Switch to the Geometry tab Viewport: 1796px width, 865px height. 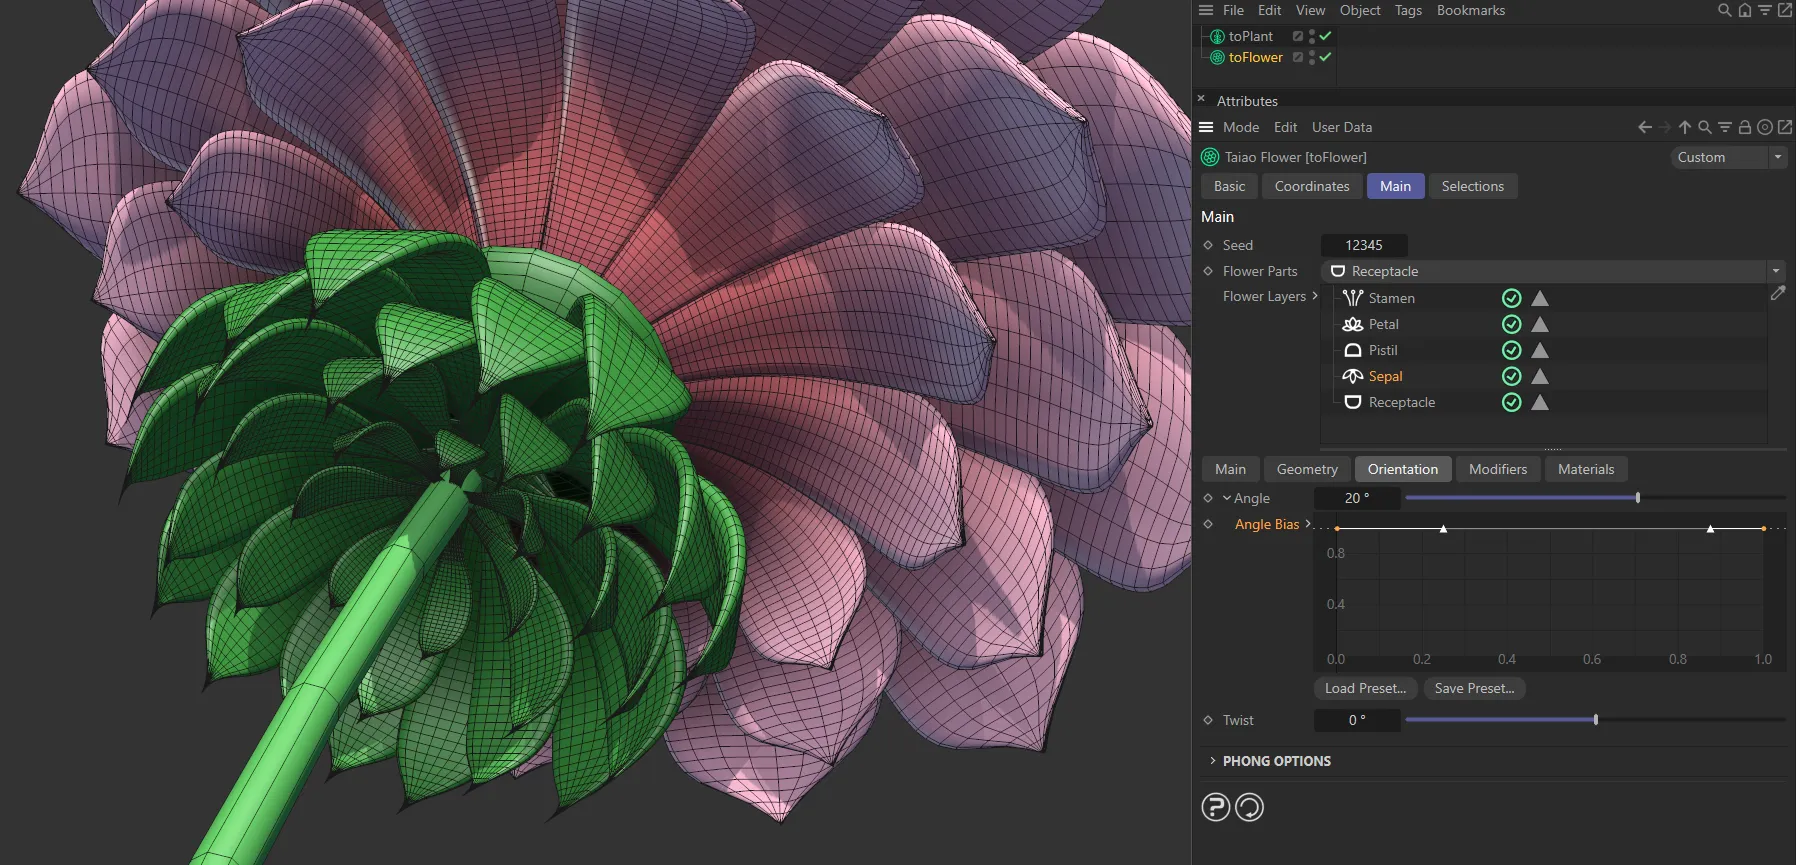pyautogui.click(x=1307, y=469)
